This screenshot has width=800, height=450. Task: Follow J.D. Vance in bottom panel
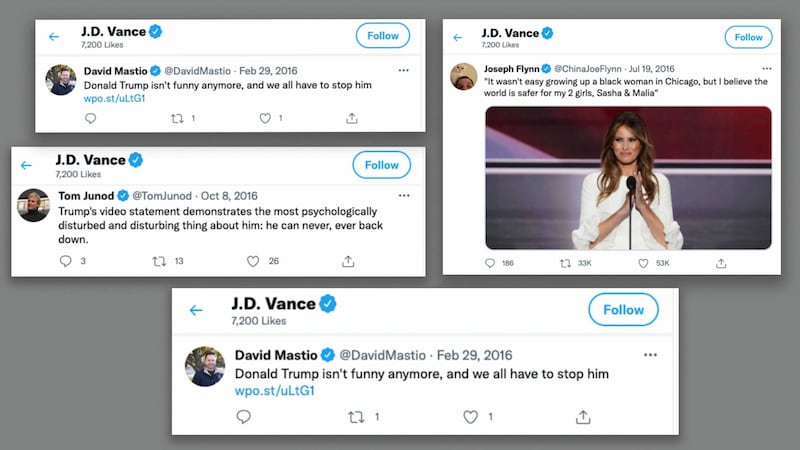pos(623,310)
